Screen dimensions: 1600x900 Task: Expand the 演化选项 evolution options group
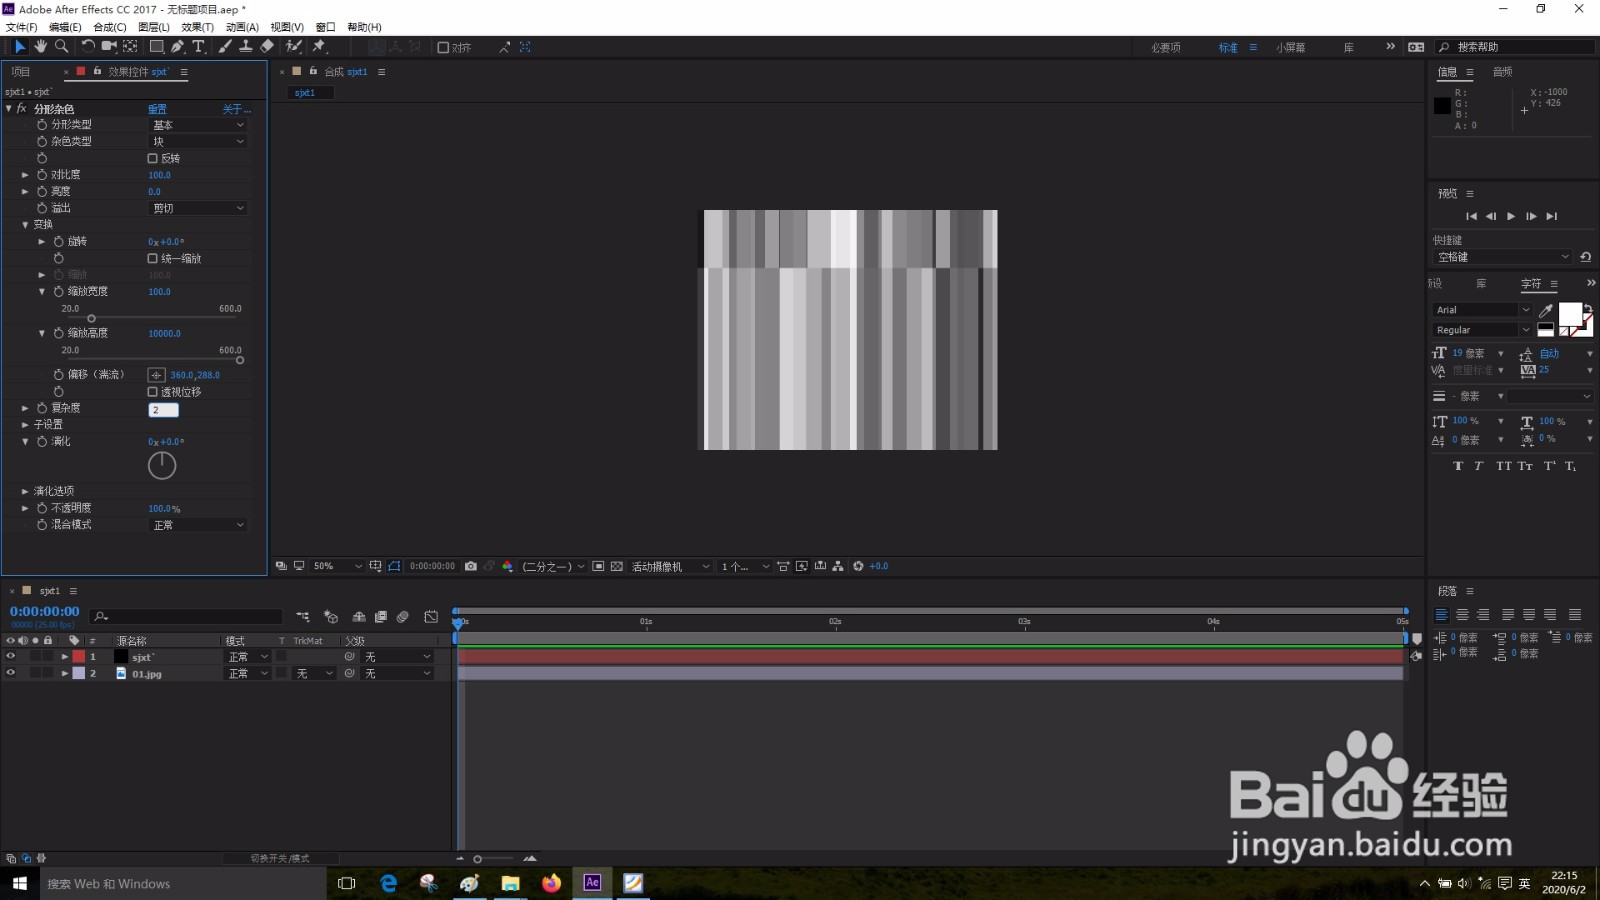(x=25, y=491)
